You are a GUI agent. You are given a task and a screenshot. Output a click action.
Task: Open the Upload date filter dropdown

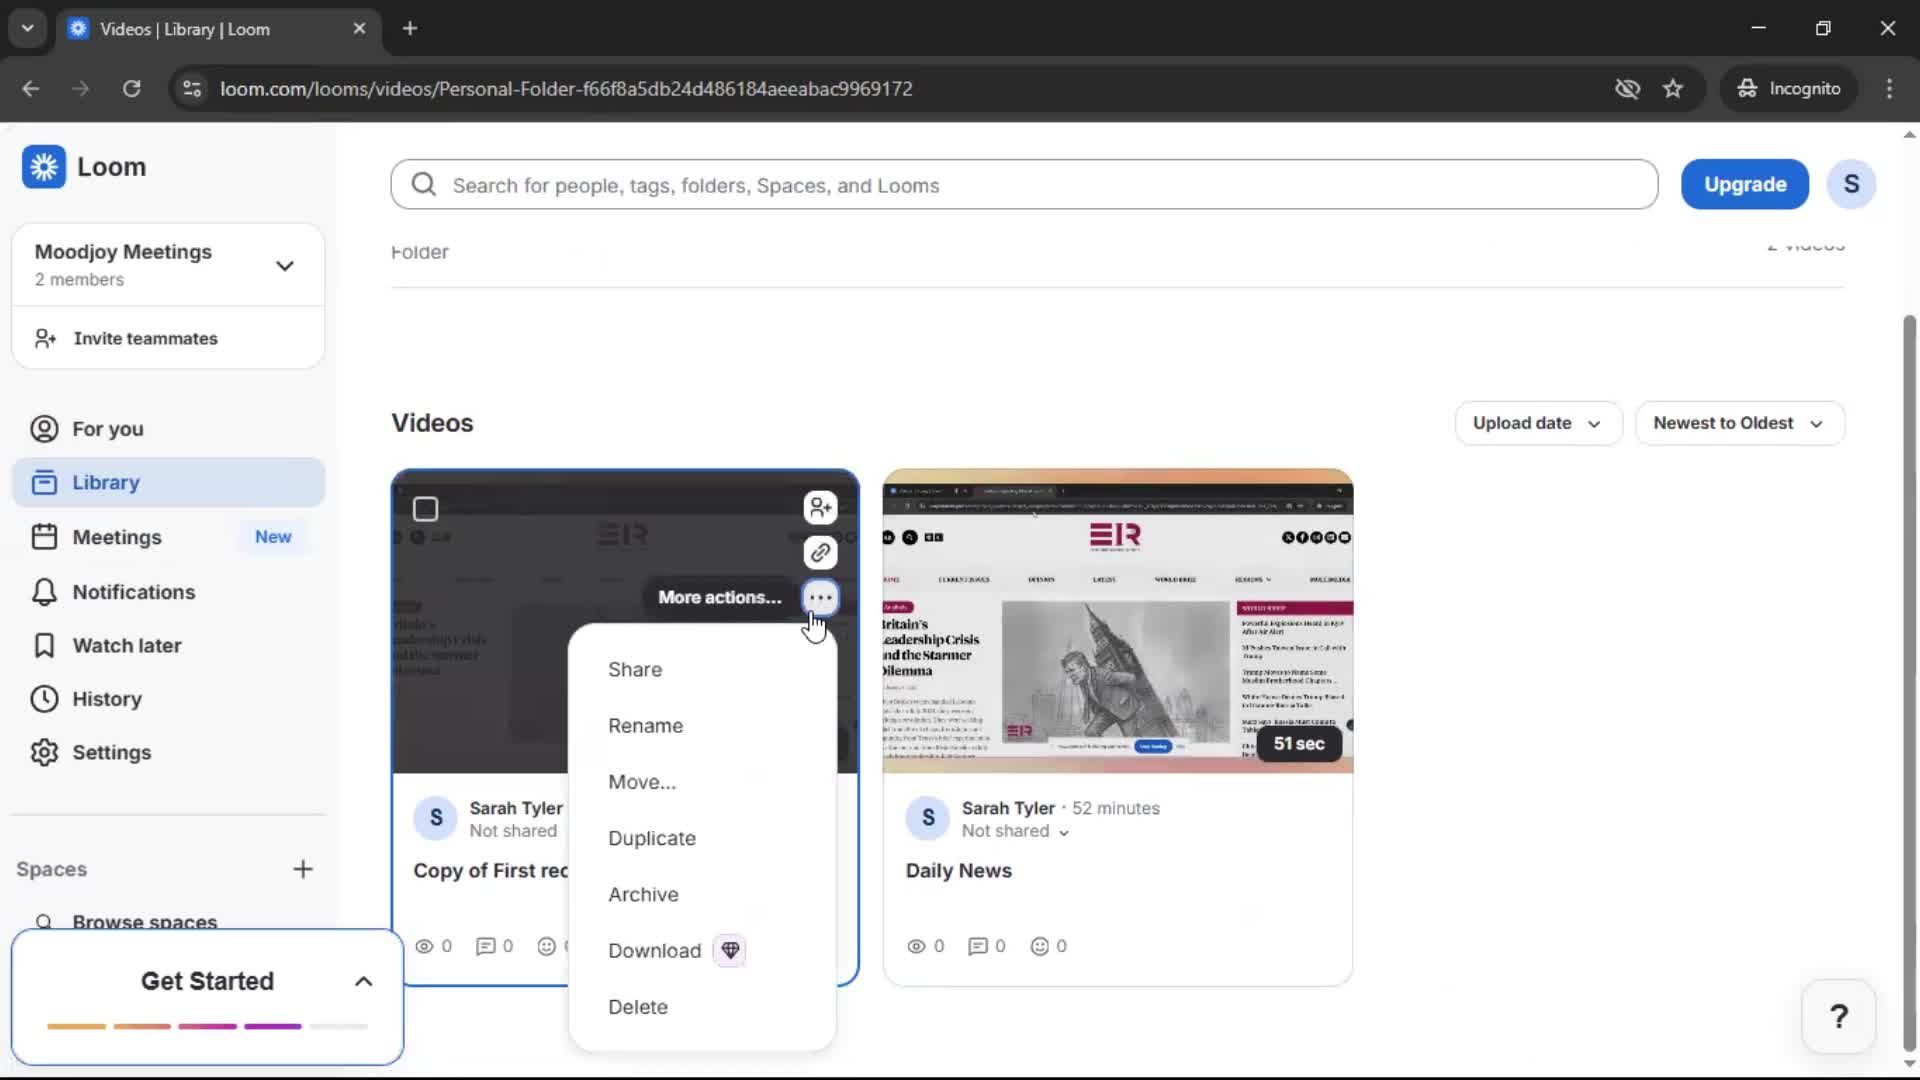[x=1537, y=423]
